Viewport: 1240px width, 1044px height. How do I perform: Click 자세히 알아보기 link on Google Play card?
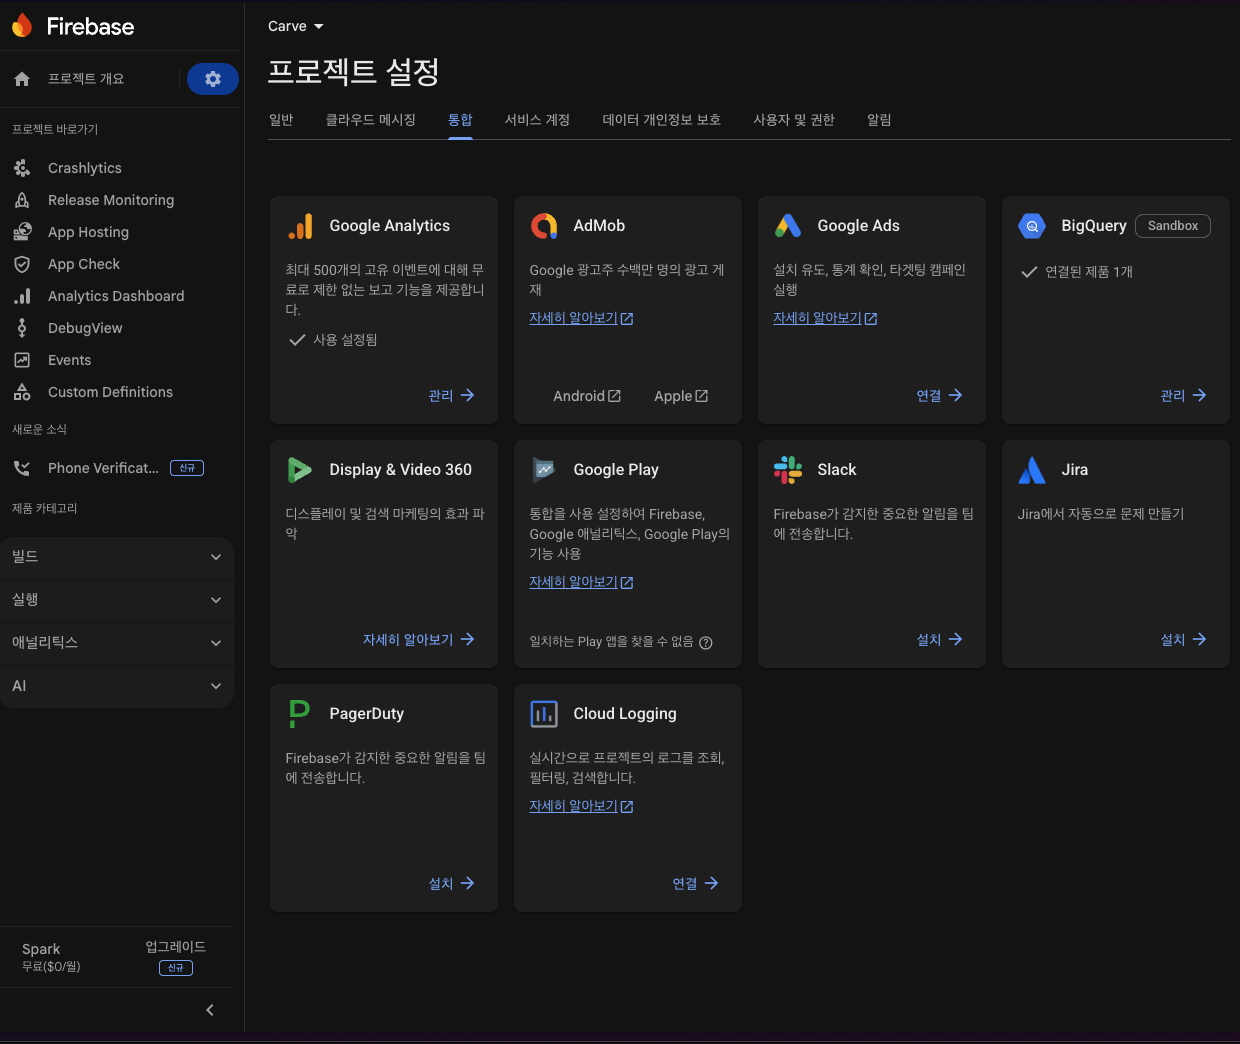[x=581, y=582]
